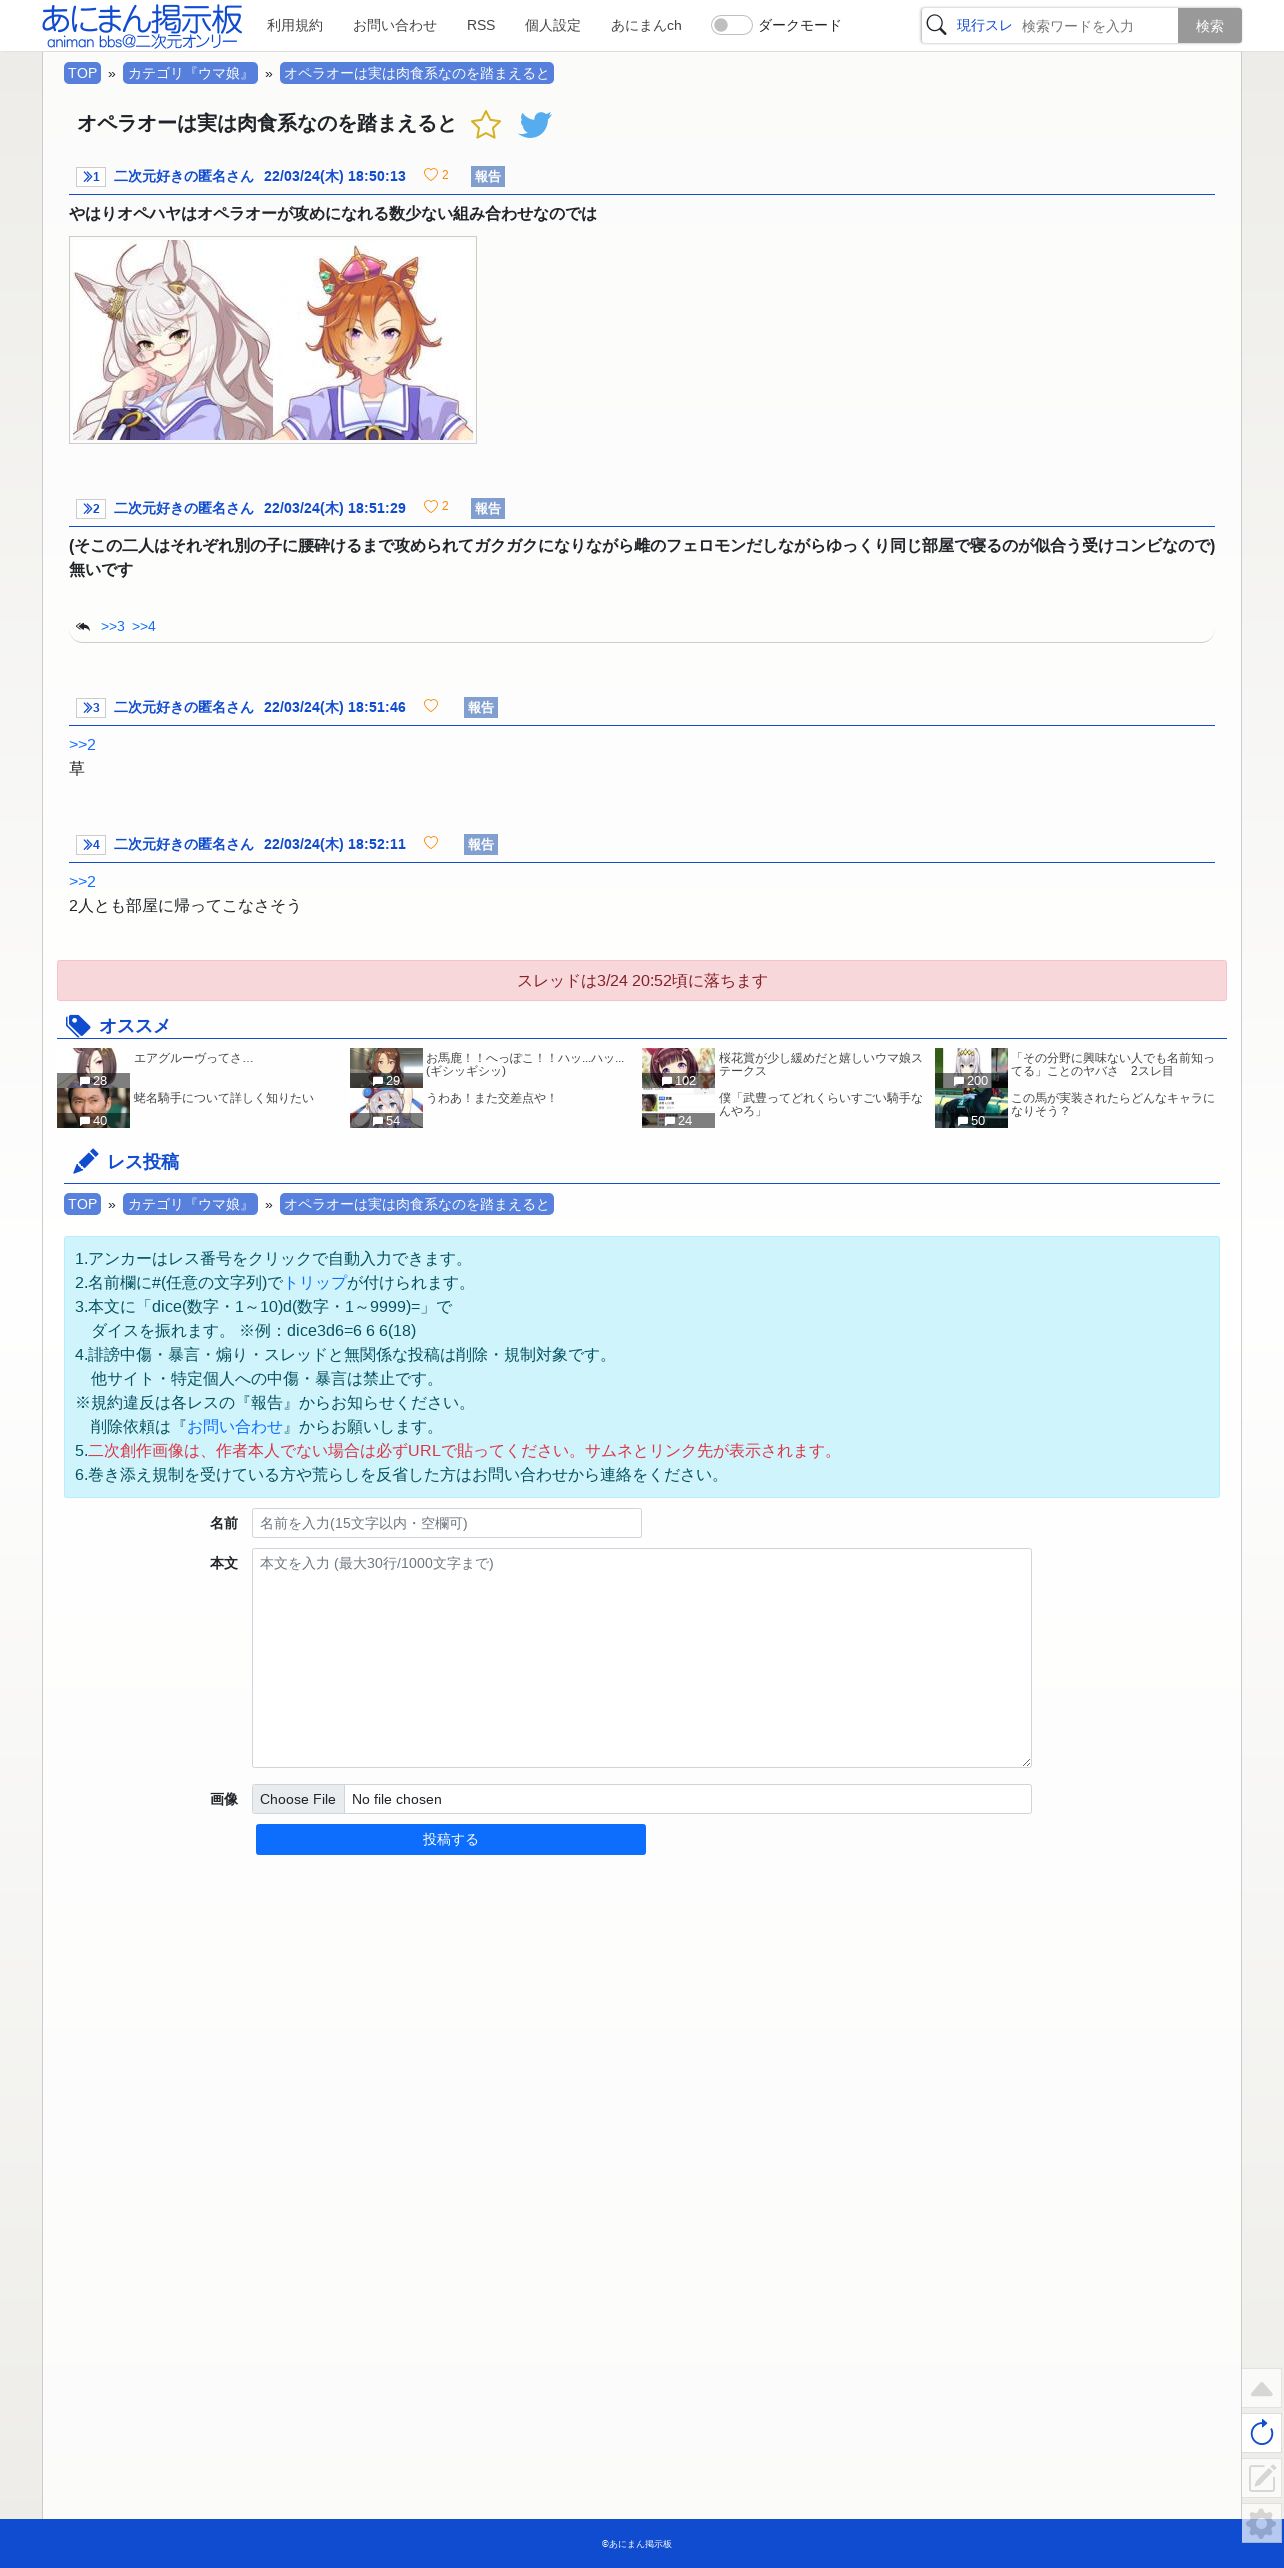Image resolution: width=1284 pixels, height=2568 pixels.
Task: Open recommended thread 僕「武豊ってどれくらいすごい騎手
Action: coord(820,1104)
